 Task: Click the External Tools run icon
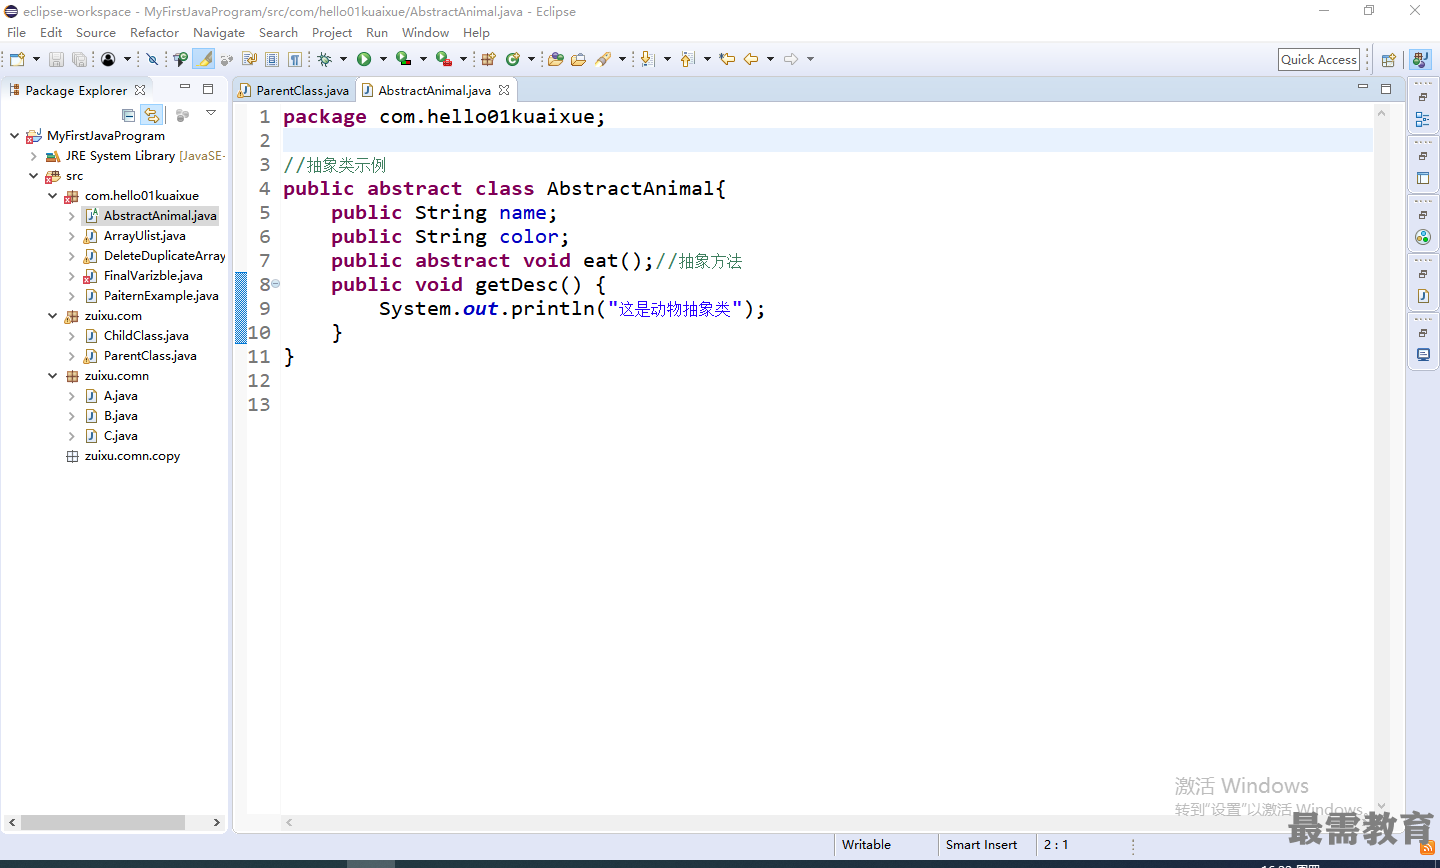point(443,59)
